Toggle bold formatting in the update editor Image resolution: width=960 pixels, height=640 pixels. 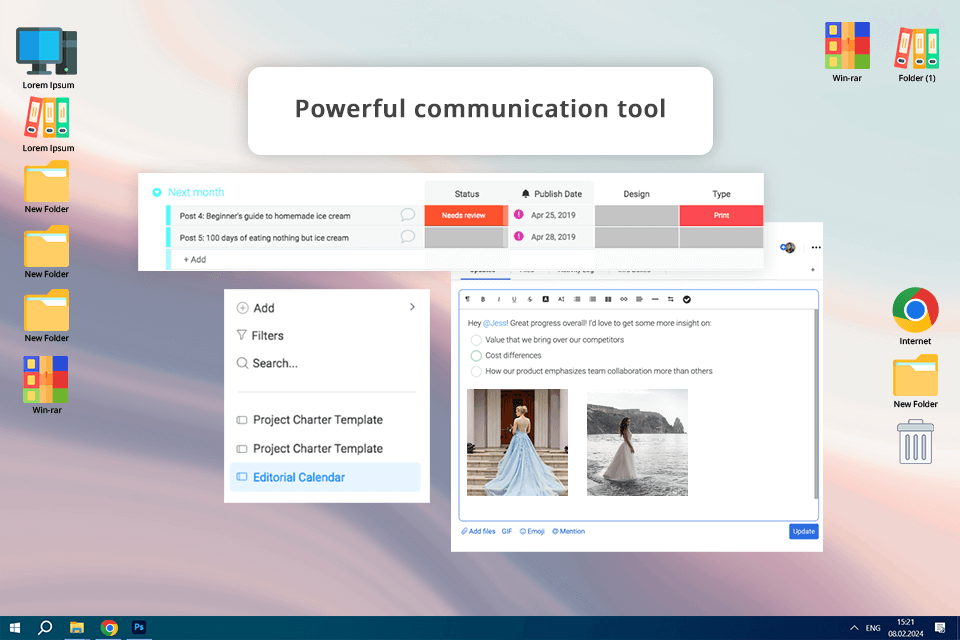pyautogui.click(x=483, y=299)
